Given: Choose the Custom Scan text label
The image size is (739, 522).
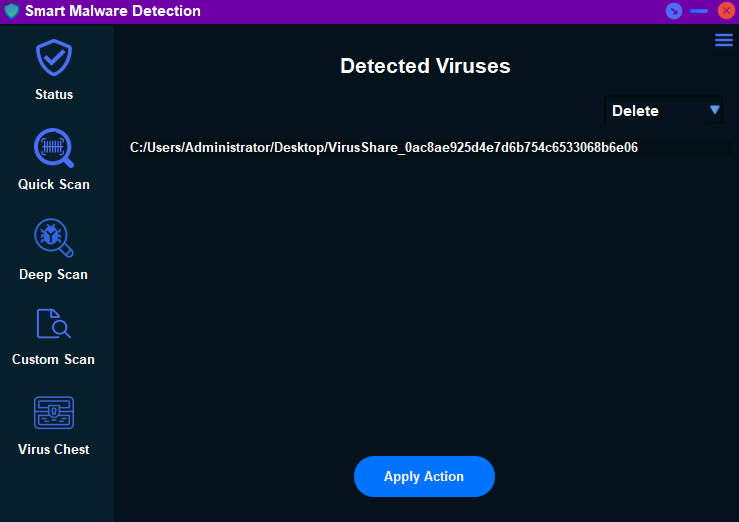Looking at the screenshot, I should click(54, 360).
